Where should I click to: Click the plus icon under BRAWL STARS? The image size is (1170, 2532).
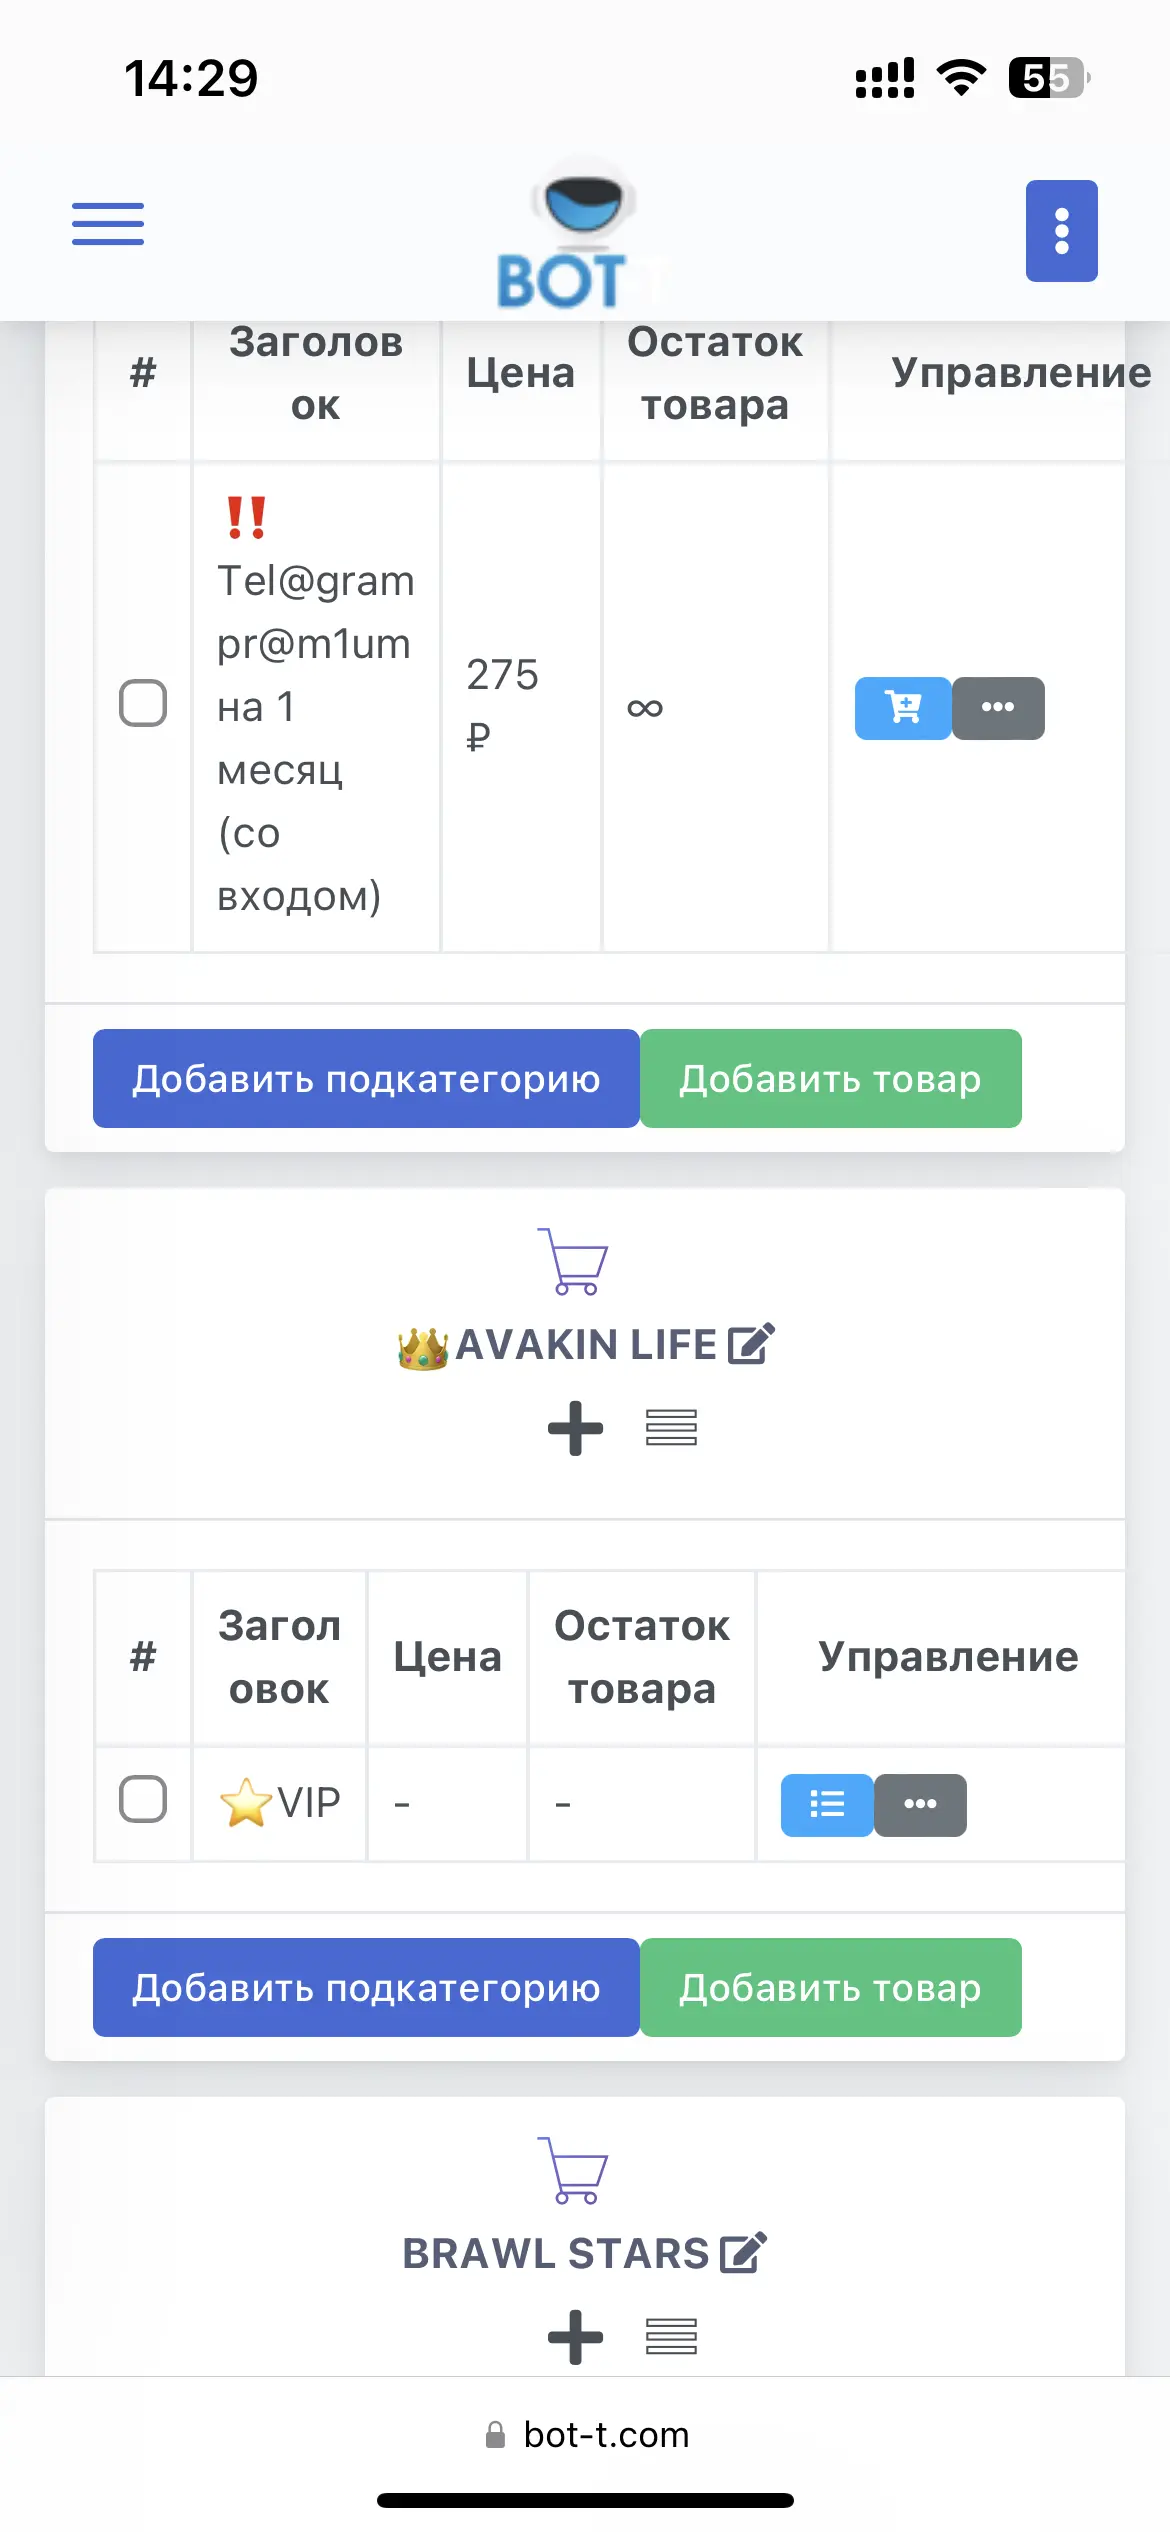(x=575, y=2337)
